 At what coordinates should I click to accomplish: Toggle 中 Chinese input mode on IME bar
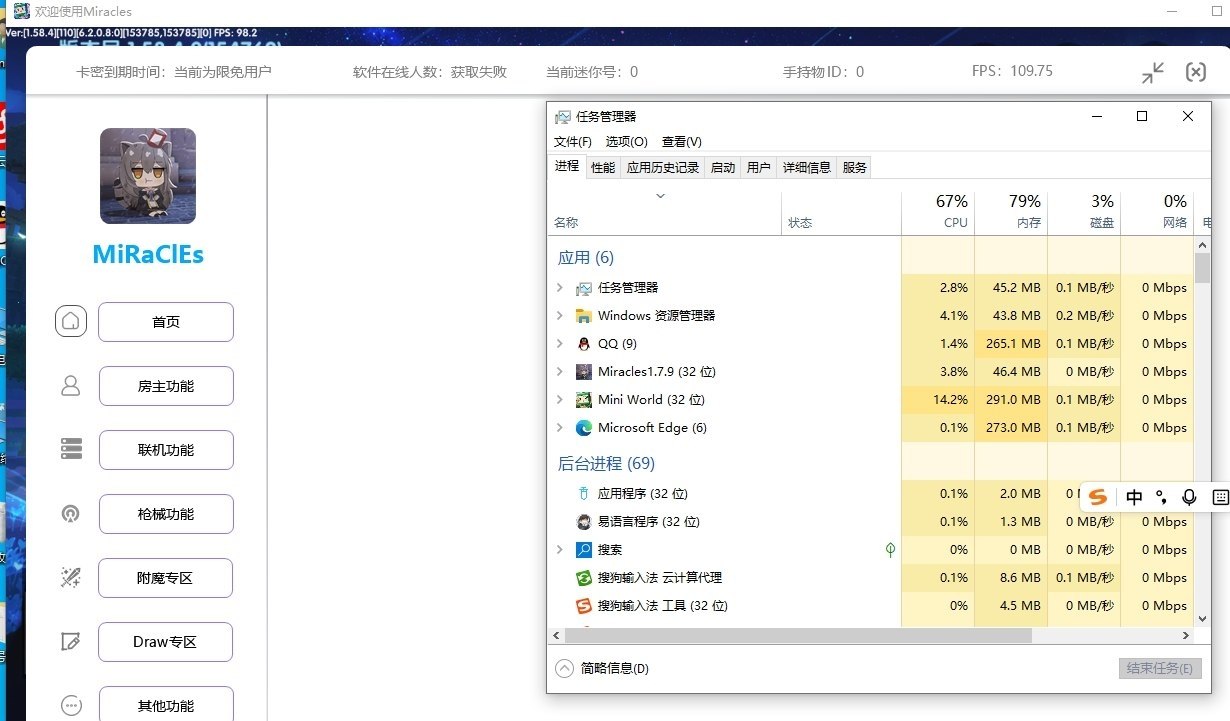(x=1134, y=497)
